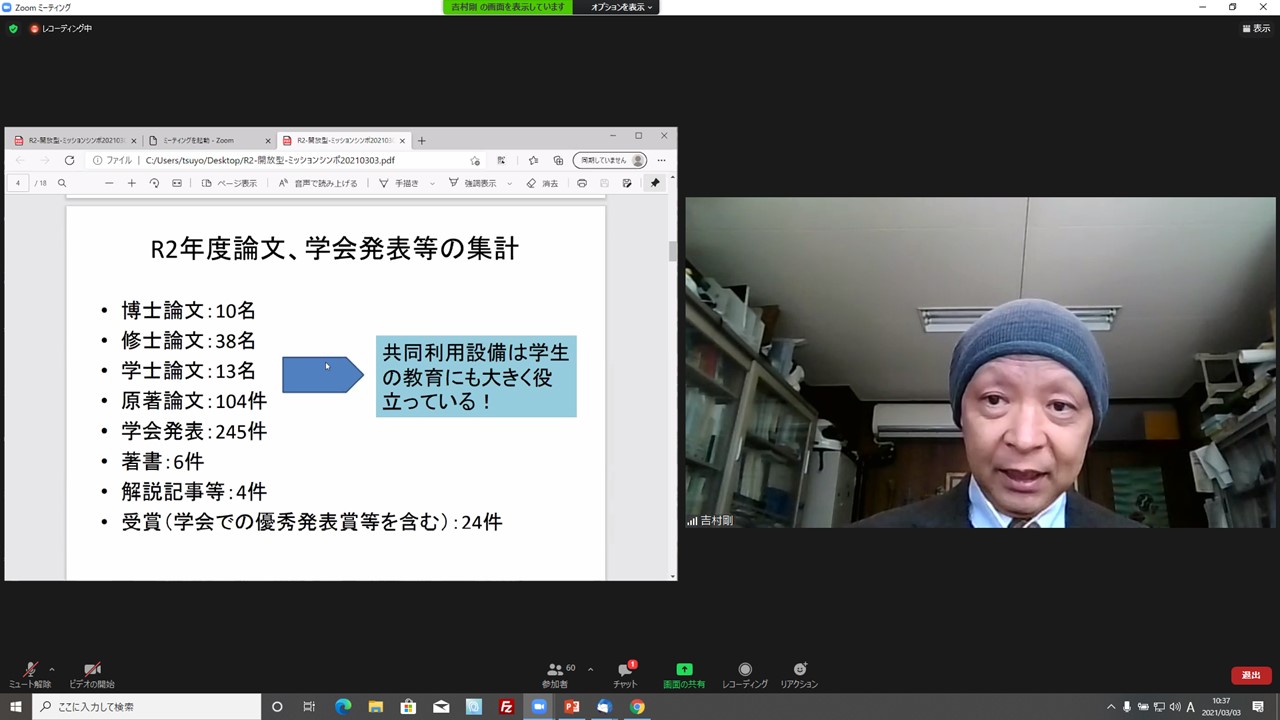Expand the 強調表示 color dropdown

coord(509,184)
